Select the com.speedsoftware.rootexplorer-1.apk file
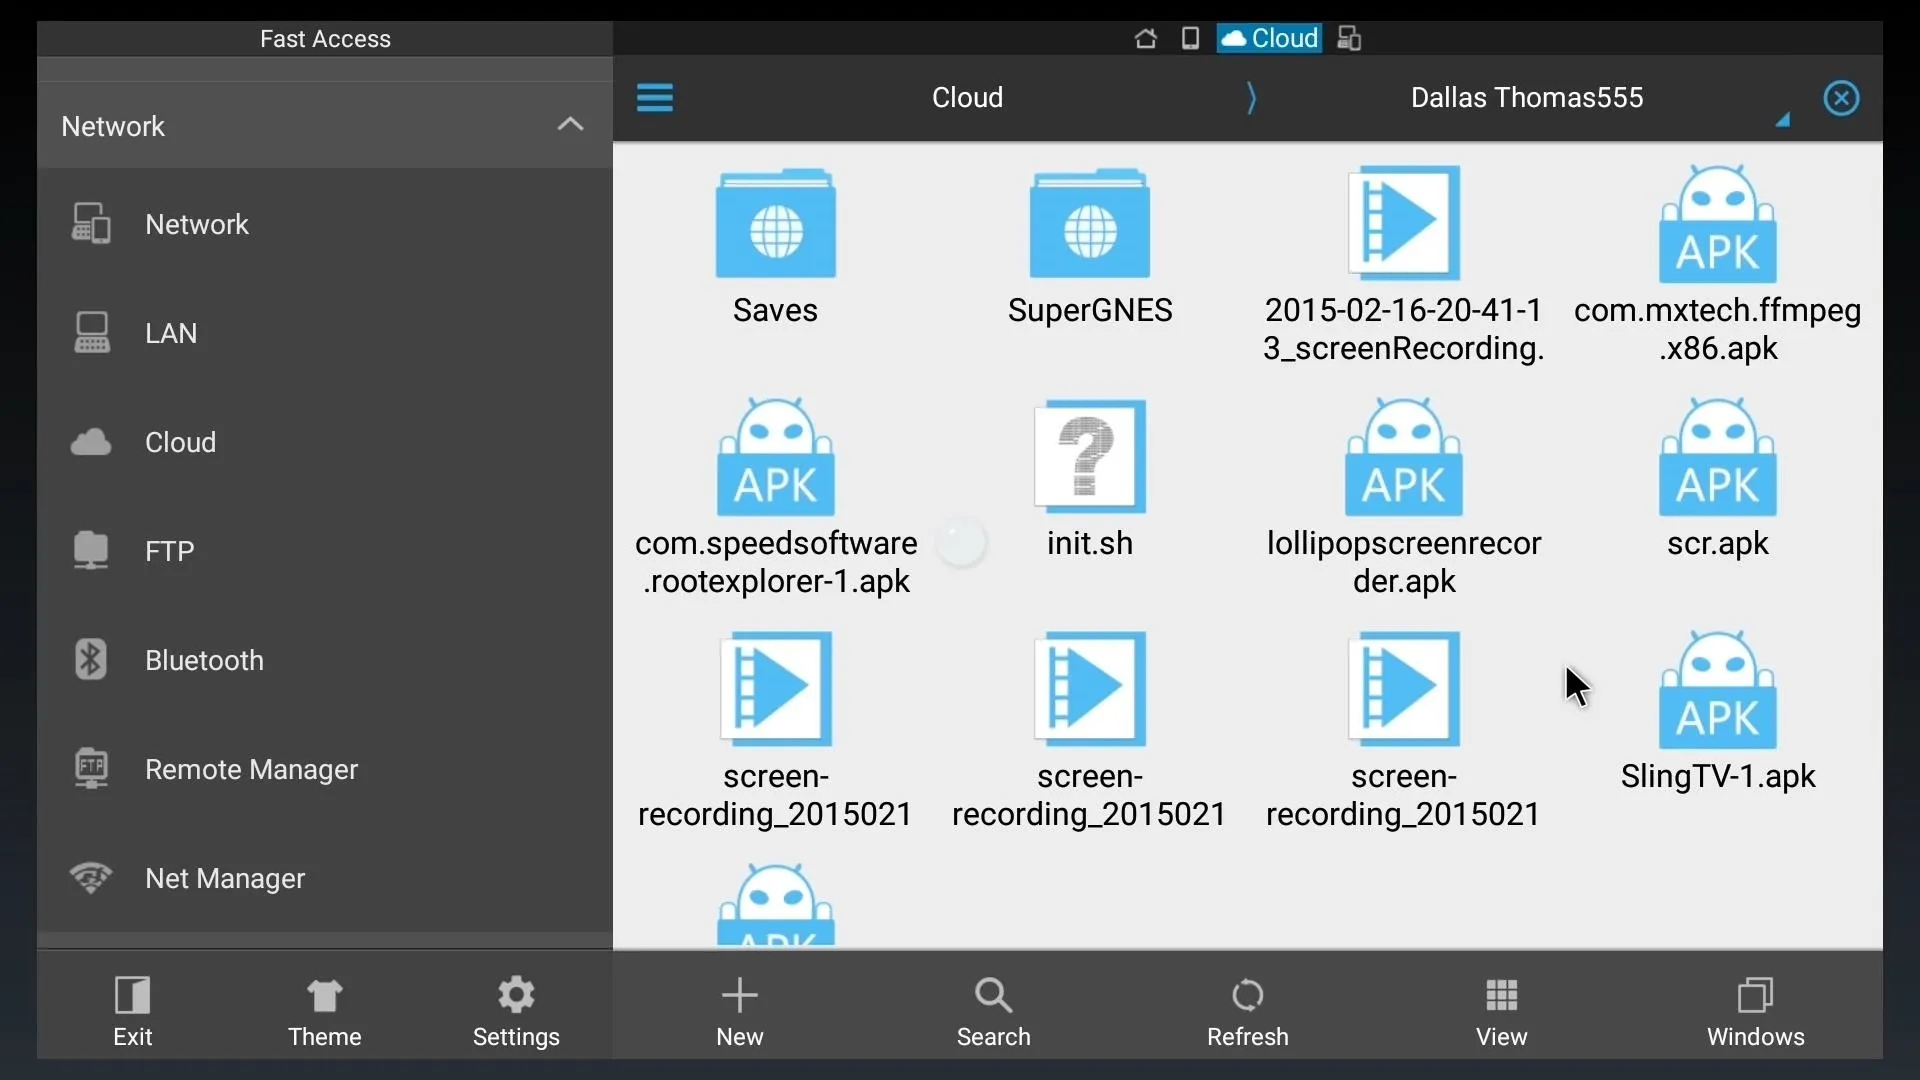The image size is (1920, 1080). point(776,497)
